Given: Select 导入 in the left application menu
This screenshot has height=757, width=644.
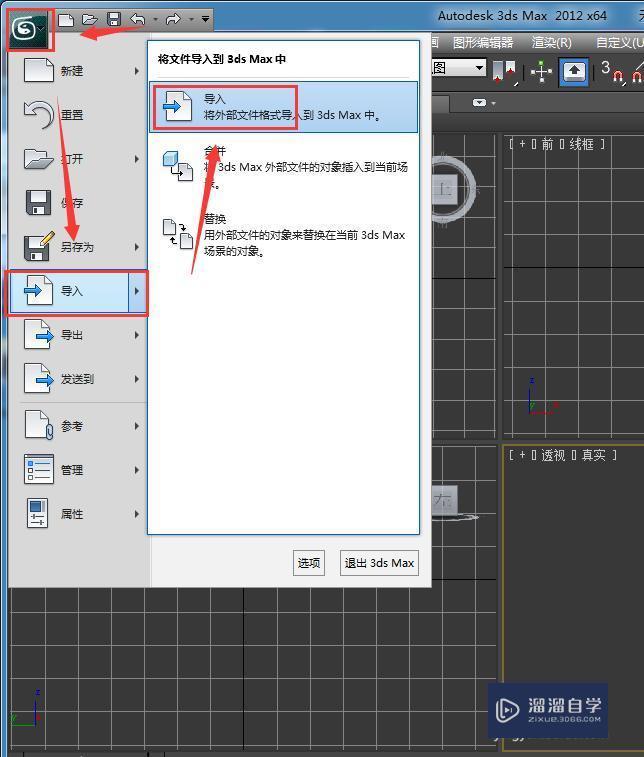Looking at the screenshot, I should (70, 291).
